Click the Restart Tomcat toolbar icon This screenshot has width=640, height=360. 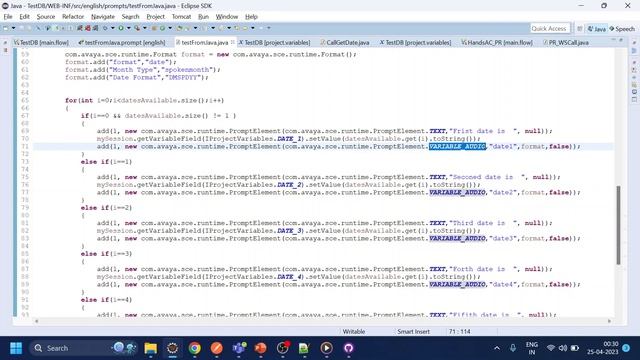pos(96,28)
